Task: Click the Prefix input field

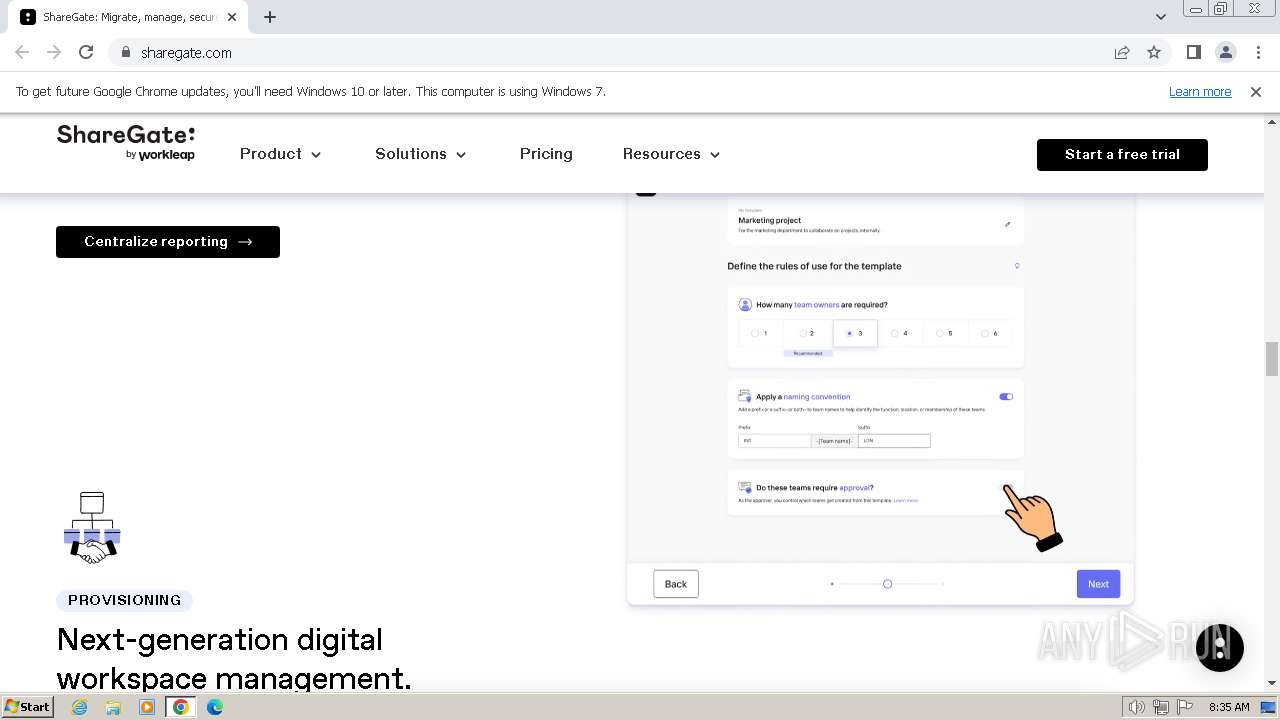Action: pos(775,440)
